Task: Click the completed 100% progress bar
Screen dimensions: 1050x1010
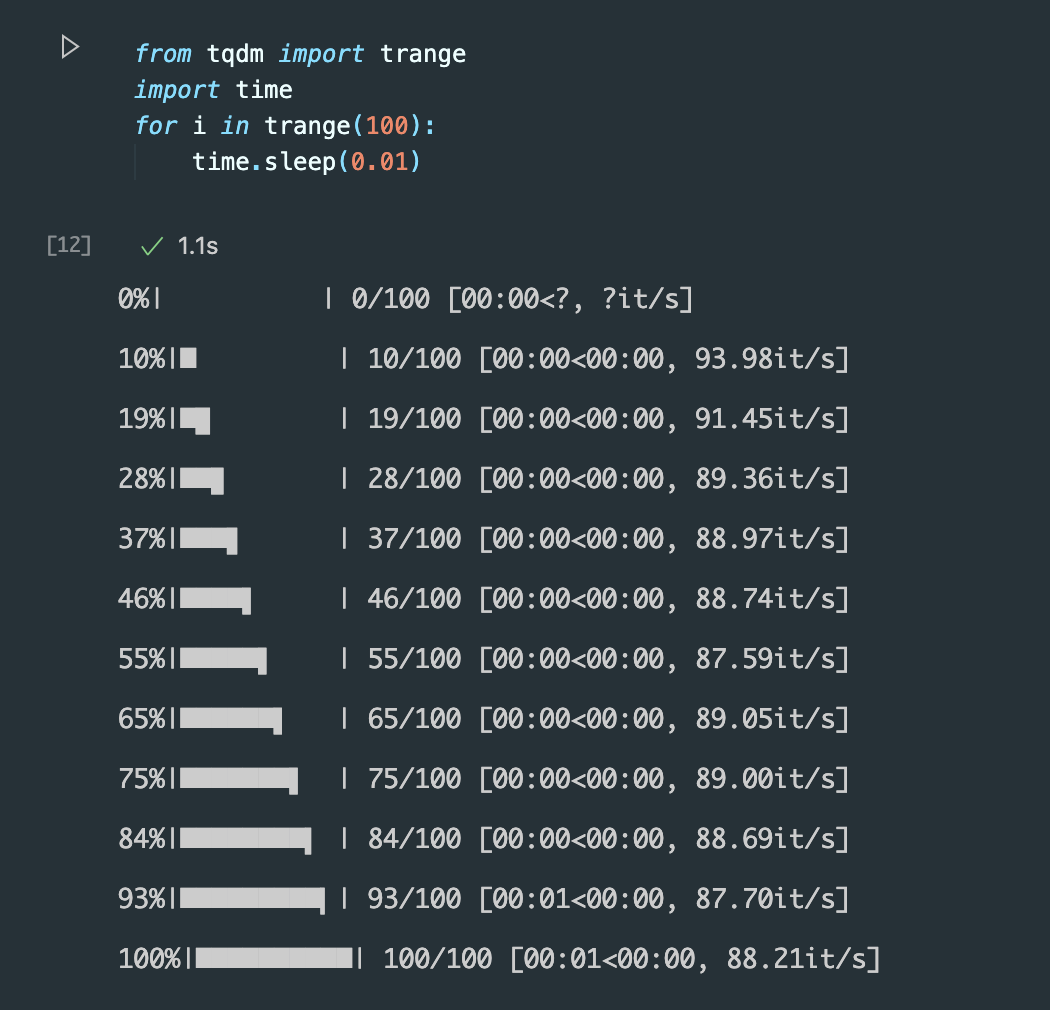Action: tap(274, 958)
